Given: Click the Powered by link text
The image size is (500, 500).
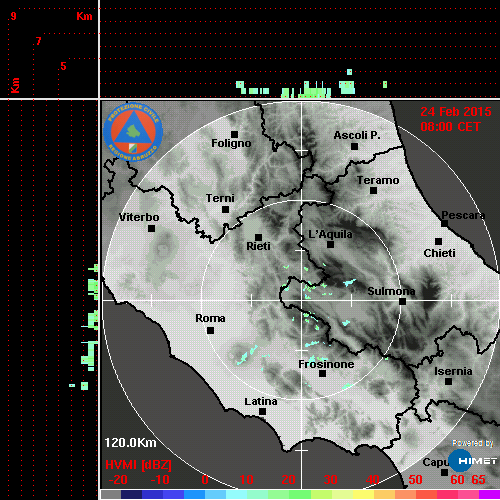Looking at the screenshot, I should (x=473, y=443).
